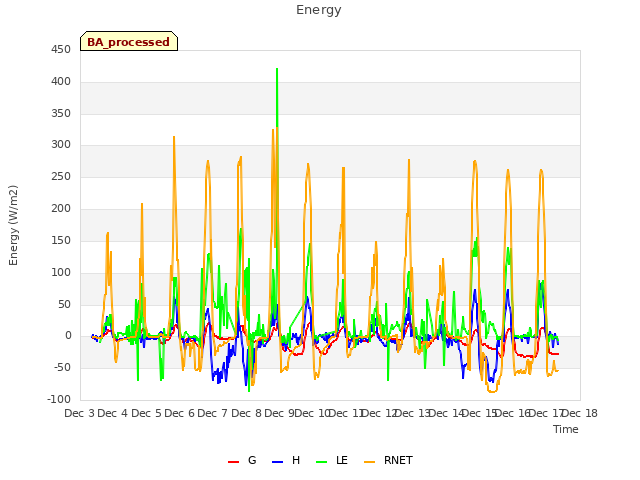Click the 150 y-axis tick label
640x480 pixels.
pyautogui.click(x=61, y=240)
